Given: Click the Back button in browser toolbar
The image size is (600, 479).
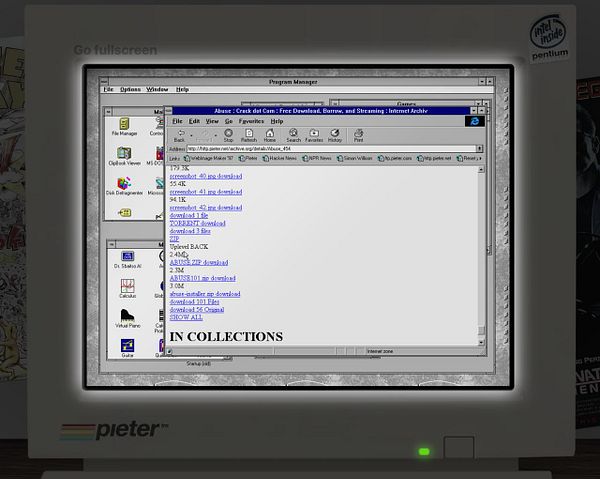Looking at the screenshot, I should click(179, 135).
